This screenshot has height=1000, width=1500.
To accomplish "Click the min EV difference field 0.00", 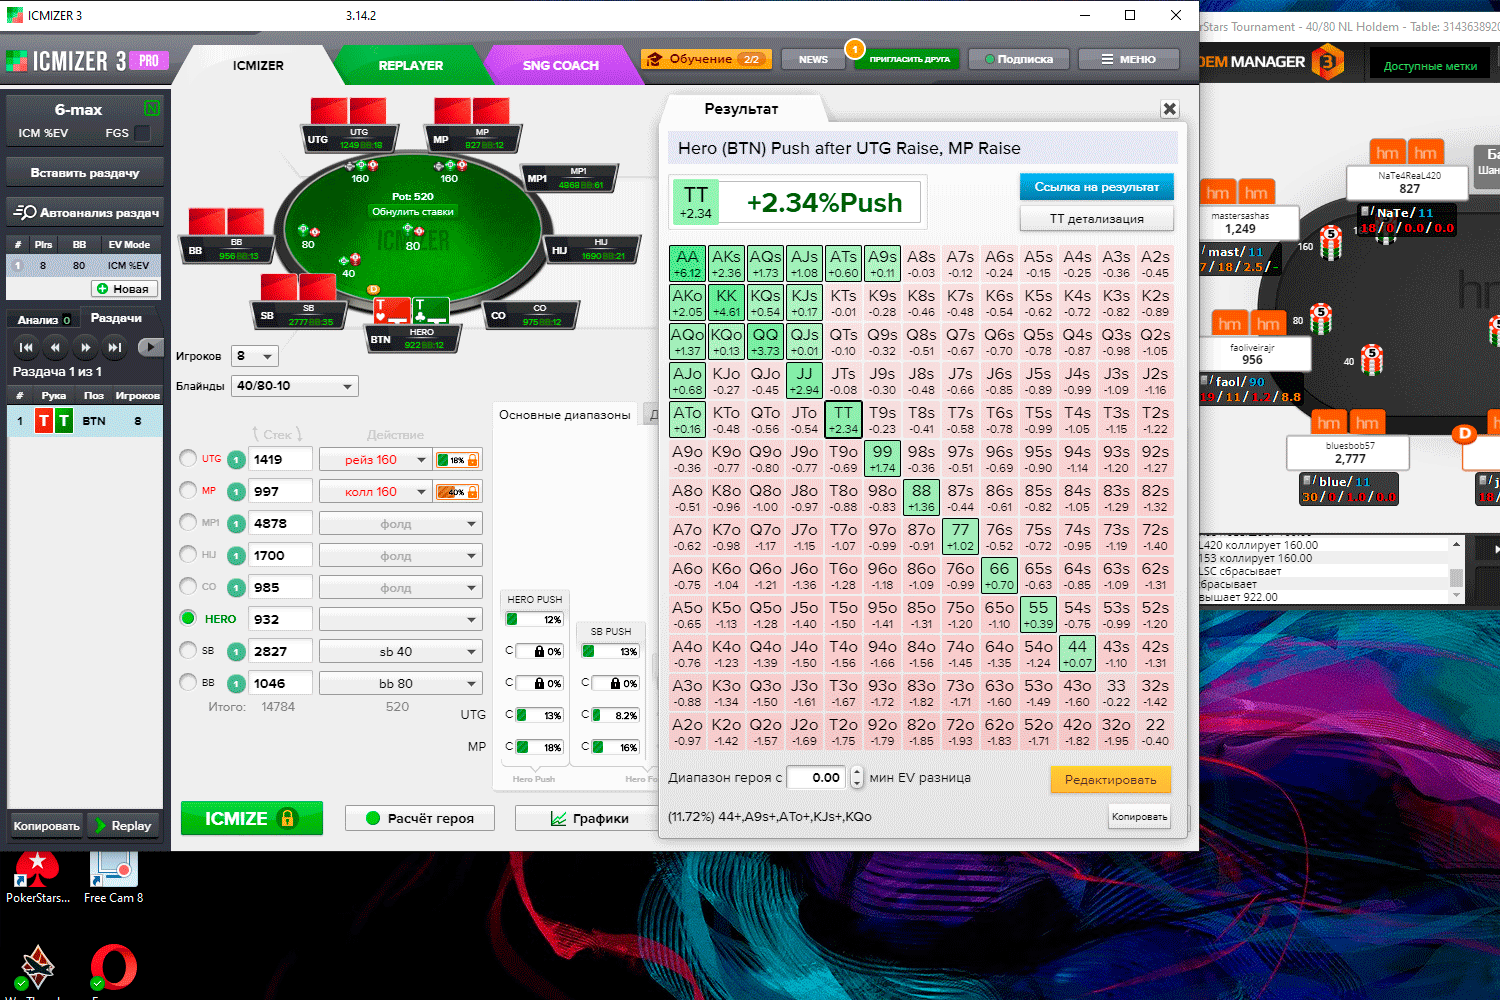I will (817, 777).
